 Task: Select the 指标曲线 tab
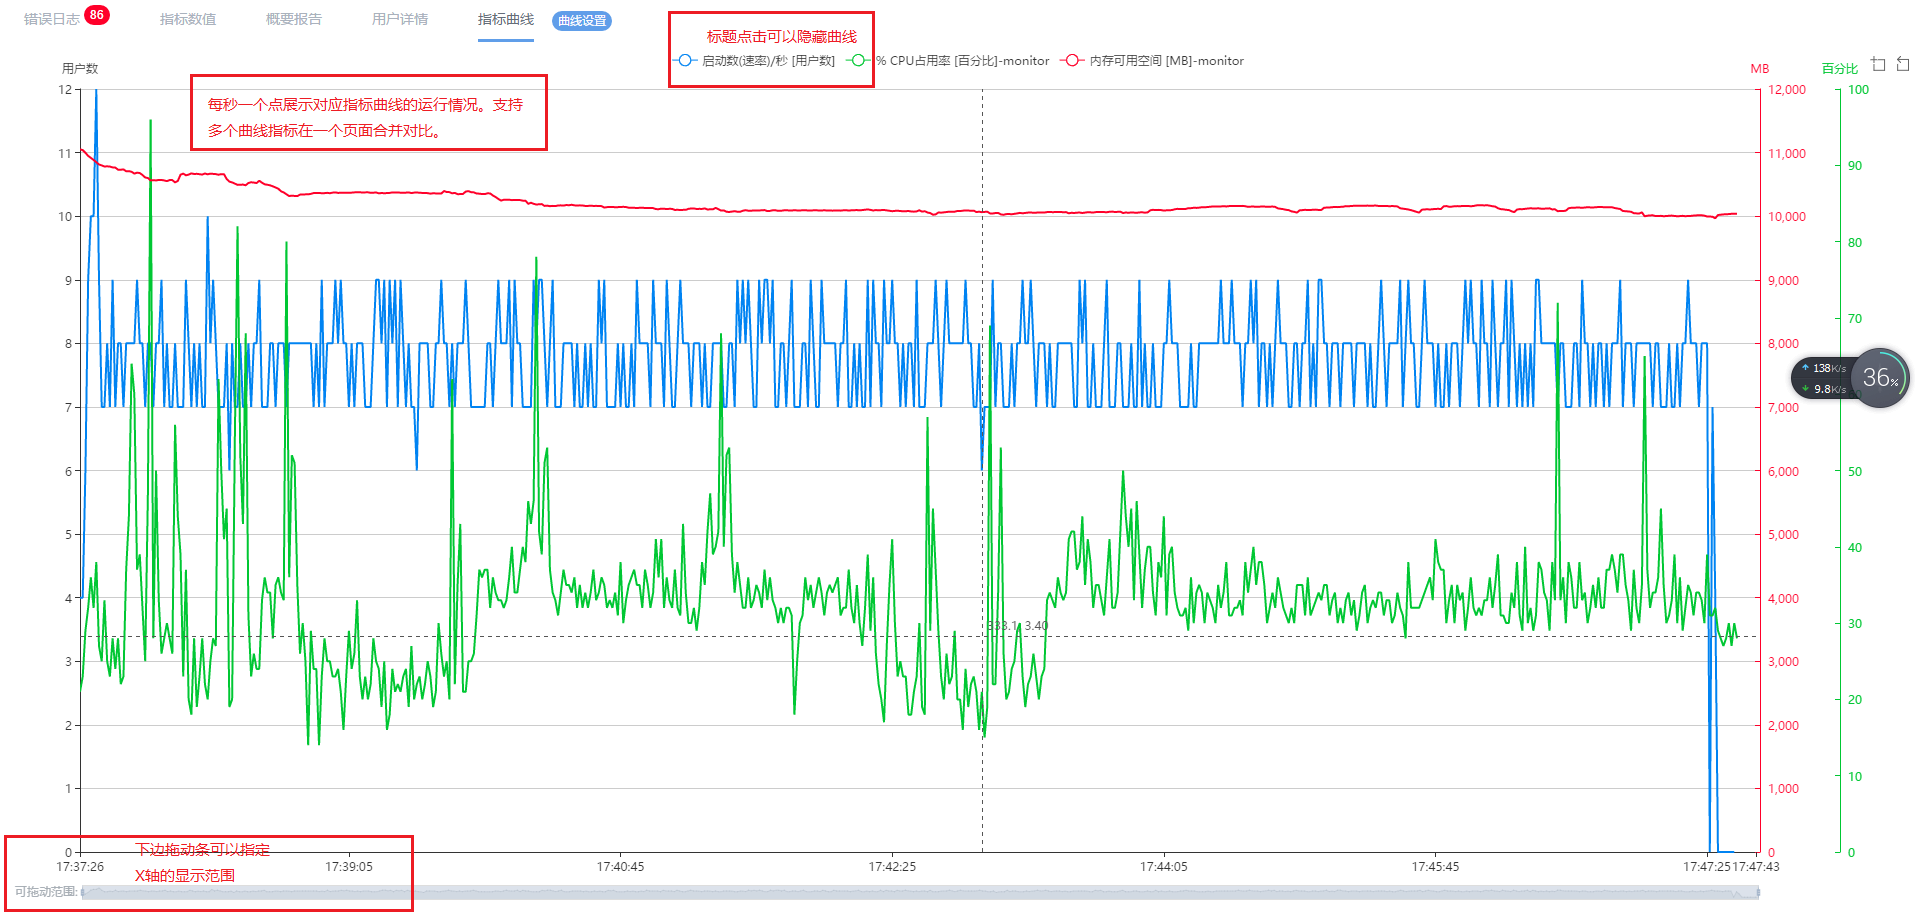(506, 19)
